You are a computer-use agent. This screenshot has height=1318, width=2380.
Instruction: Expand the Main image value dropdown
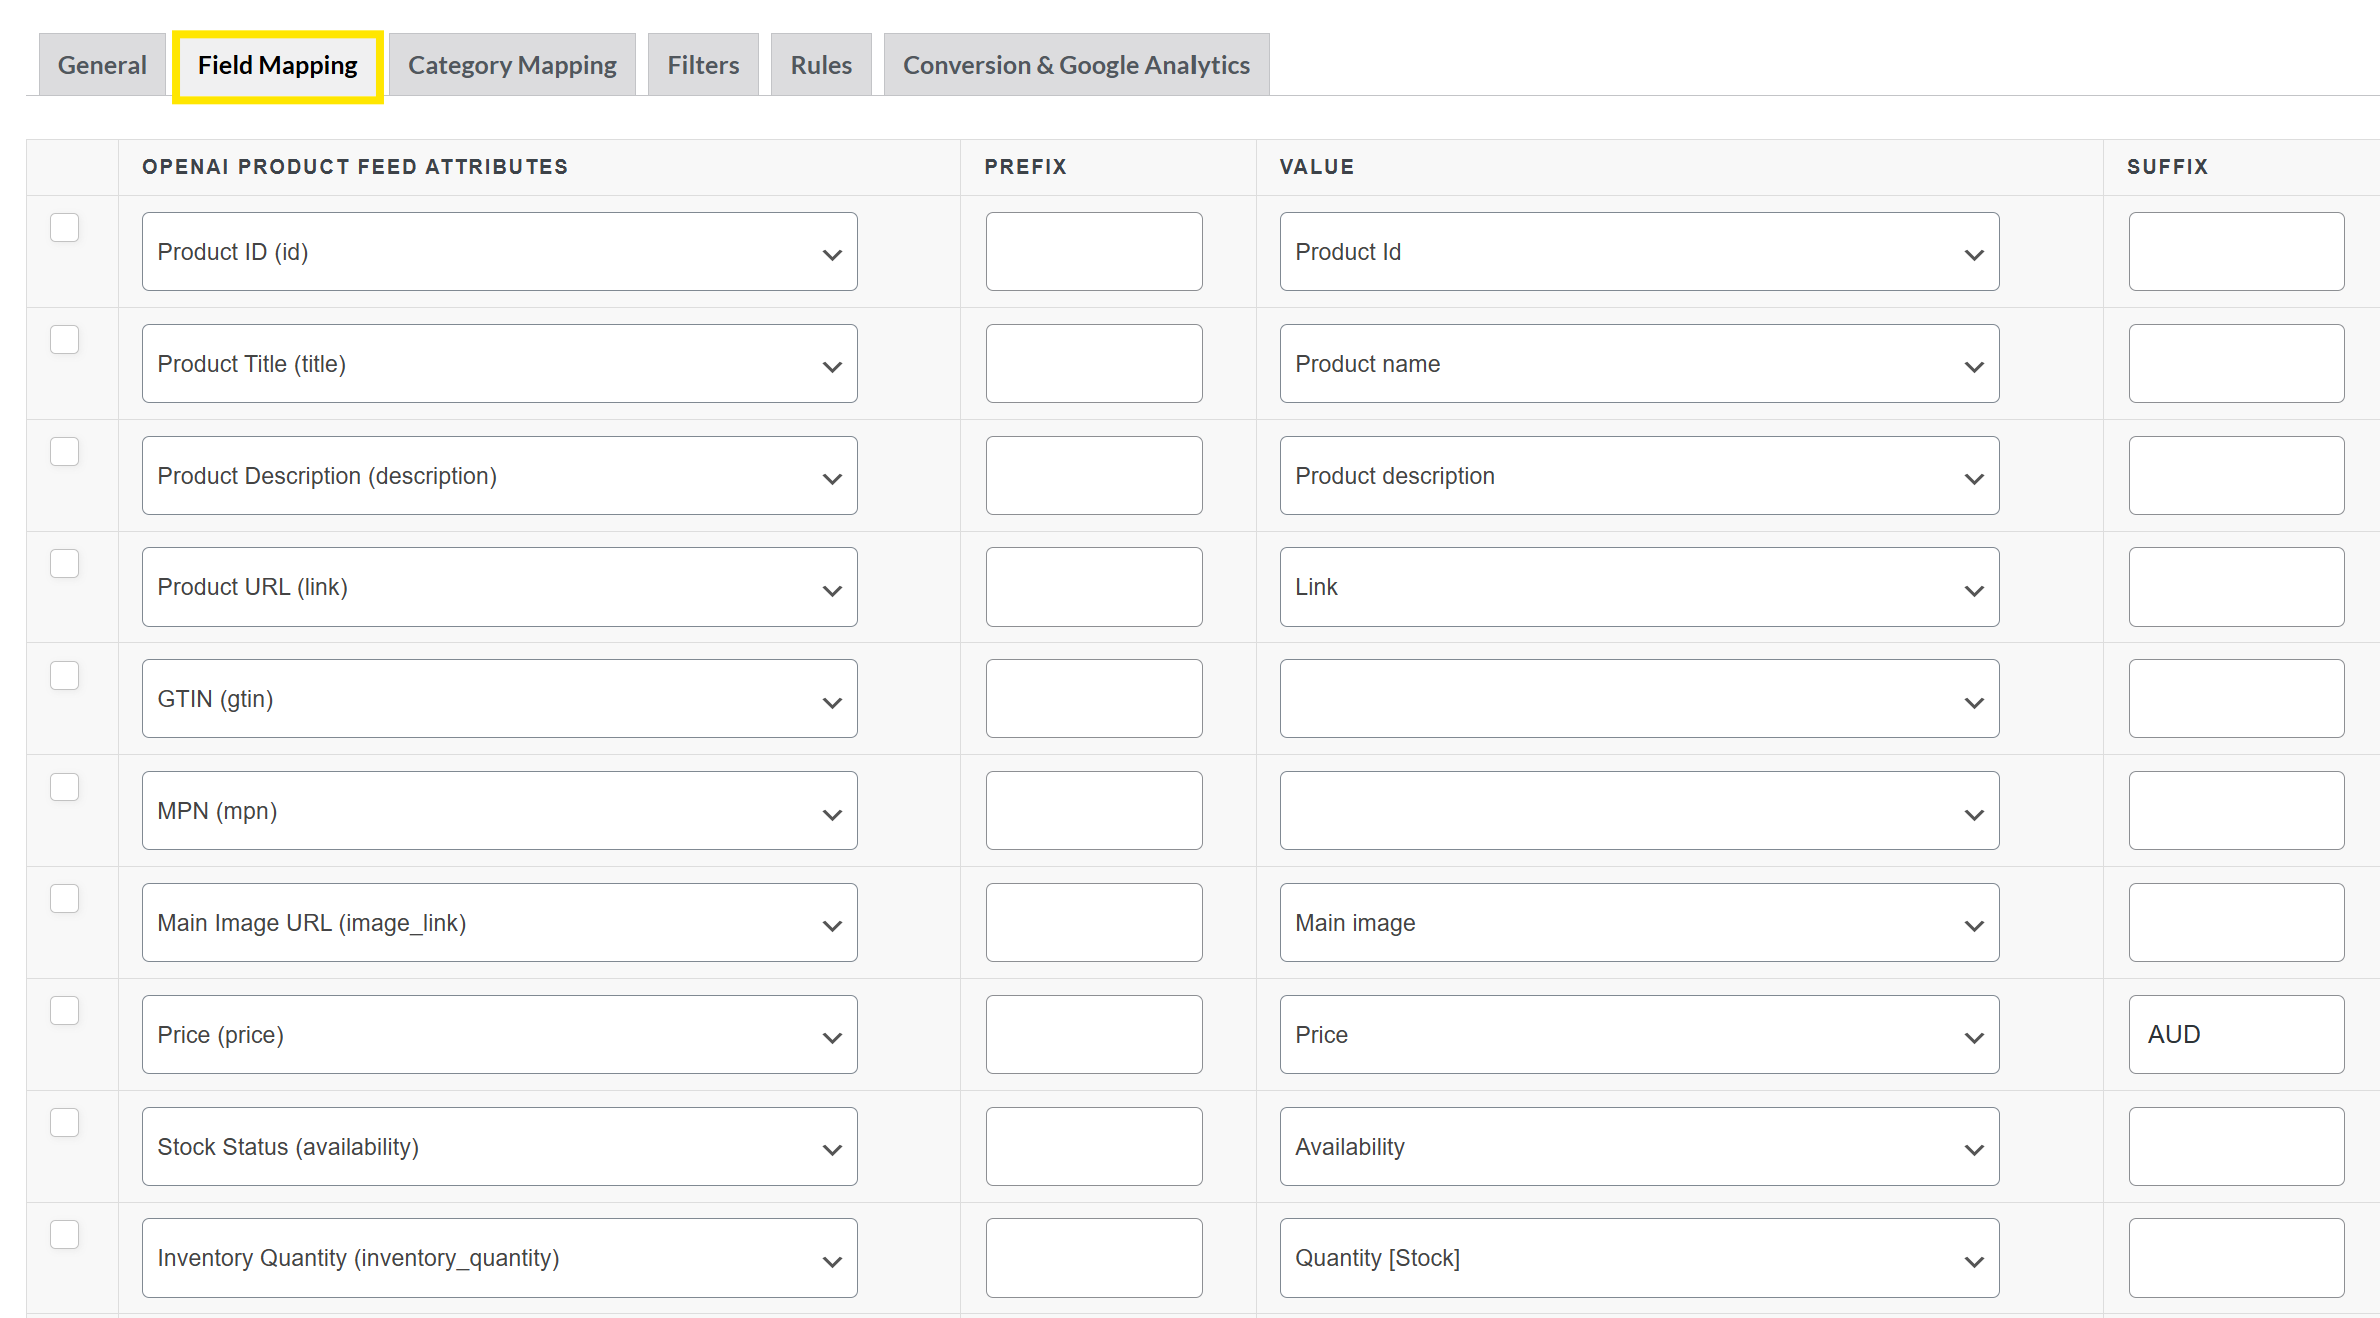[1638, 923]
